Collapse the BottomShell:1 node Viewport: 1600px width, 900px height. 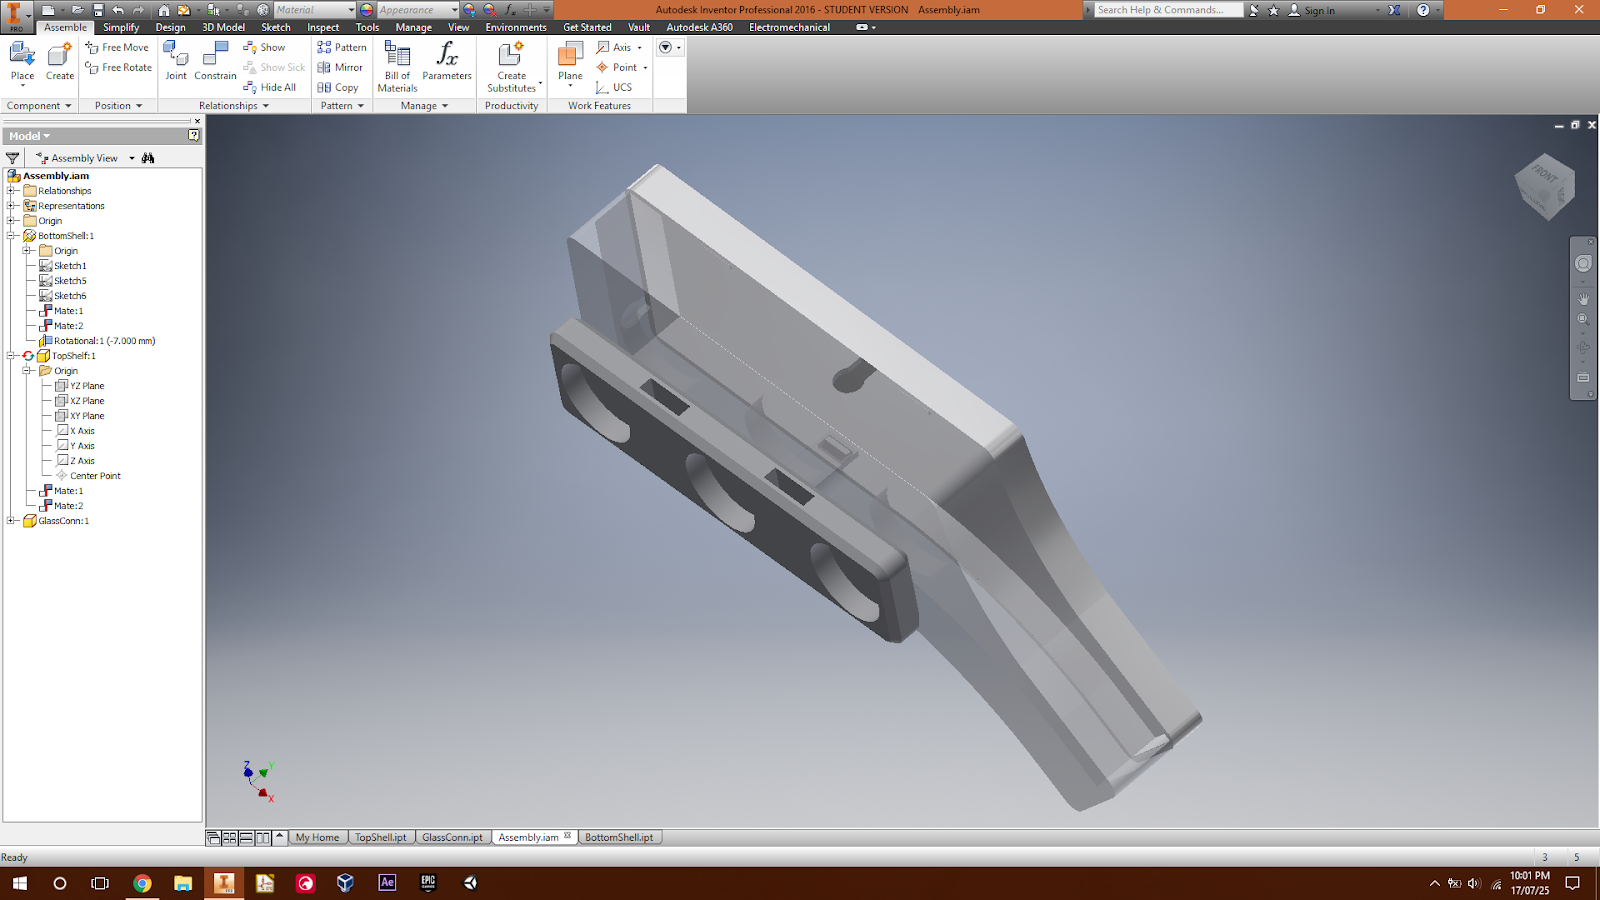click(x=11, y=235)
